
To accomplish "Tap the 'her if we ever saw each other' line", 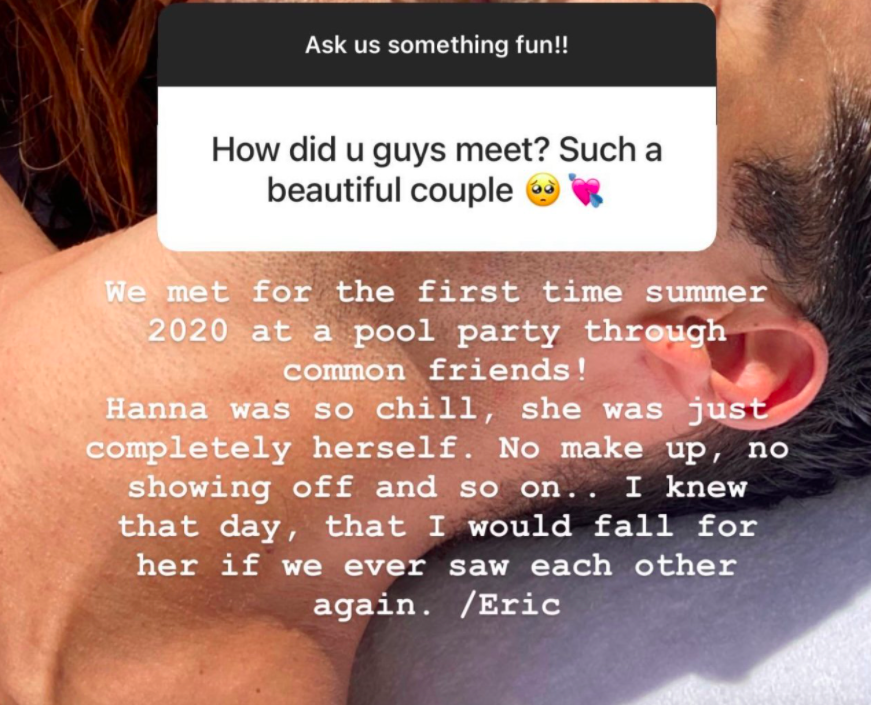I will (437, 567).
